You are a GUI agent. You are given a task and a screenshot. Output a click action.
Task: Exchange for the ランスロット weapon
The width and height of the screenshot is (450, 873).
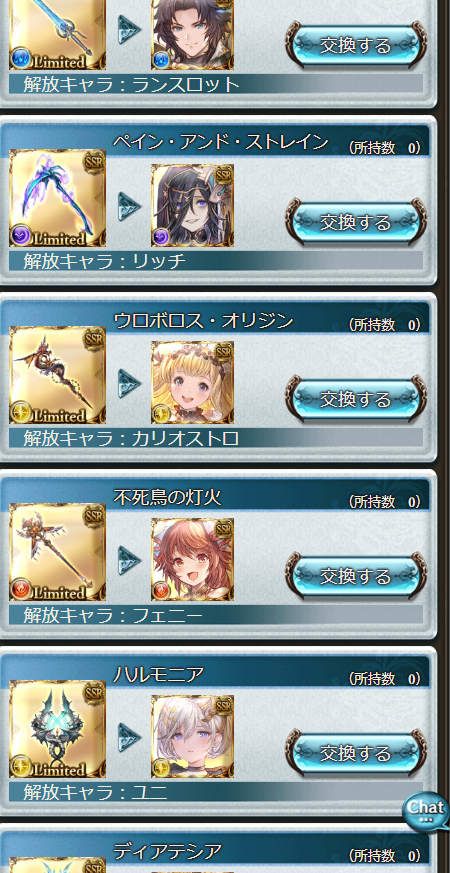pyautogui.click(x=356, y=45)
